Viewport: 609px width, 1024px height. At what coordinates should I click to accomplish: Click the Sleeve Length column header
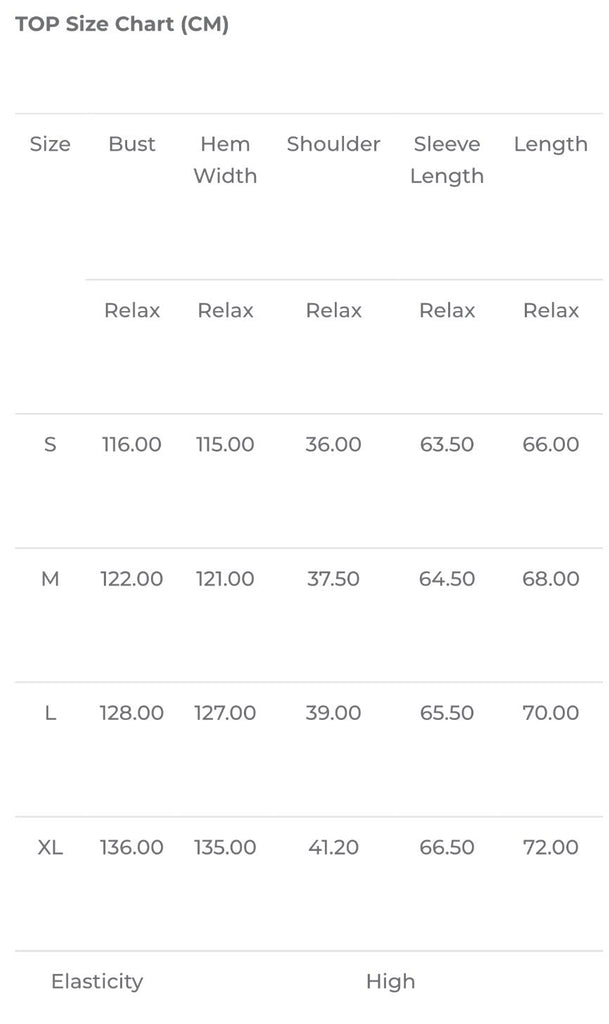pyautogui.click(x=447, y=160)
